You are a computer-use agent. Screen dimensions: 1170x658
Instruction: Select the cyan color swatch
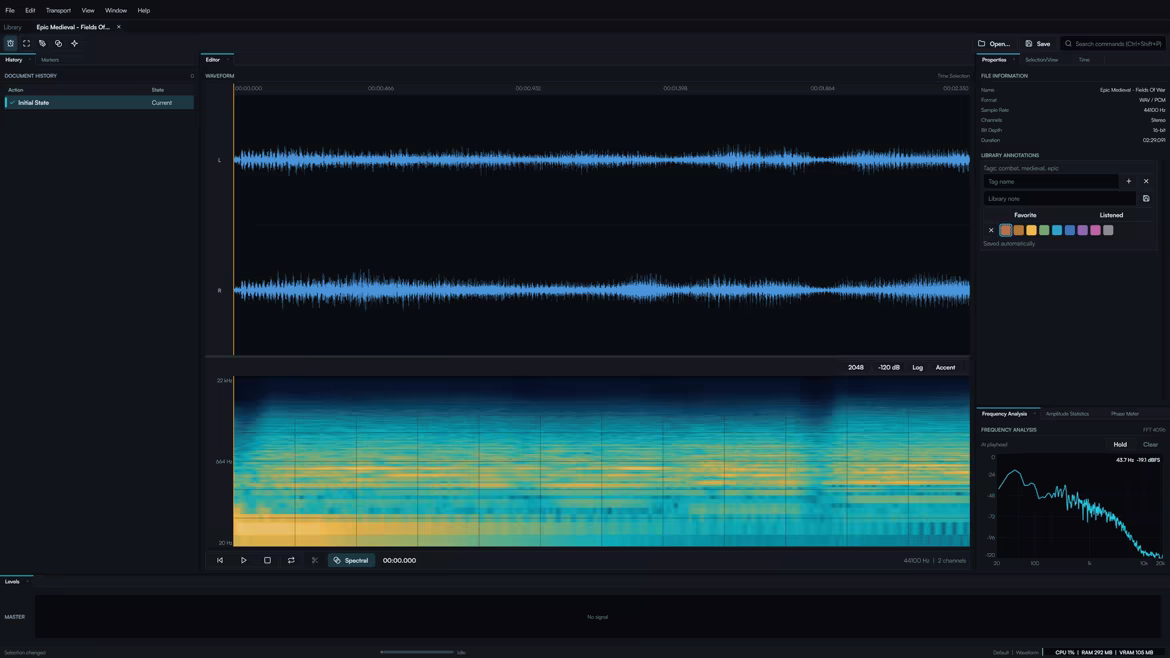[x=1057, y=231]
